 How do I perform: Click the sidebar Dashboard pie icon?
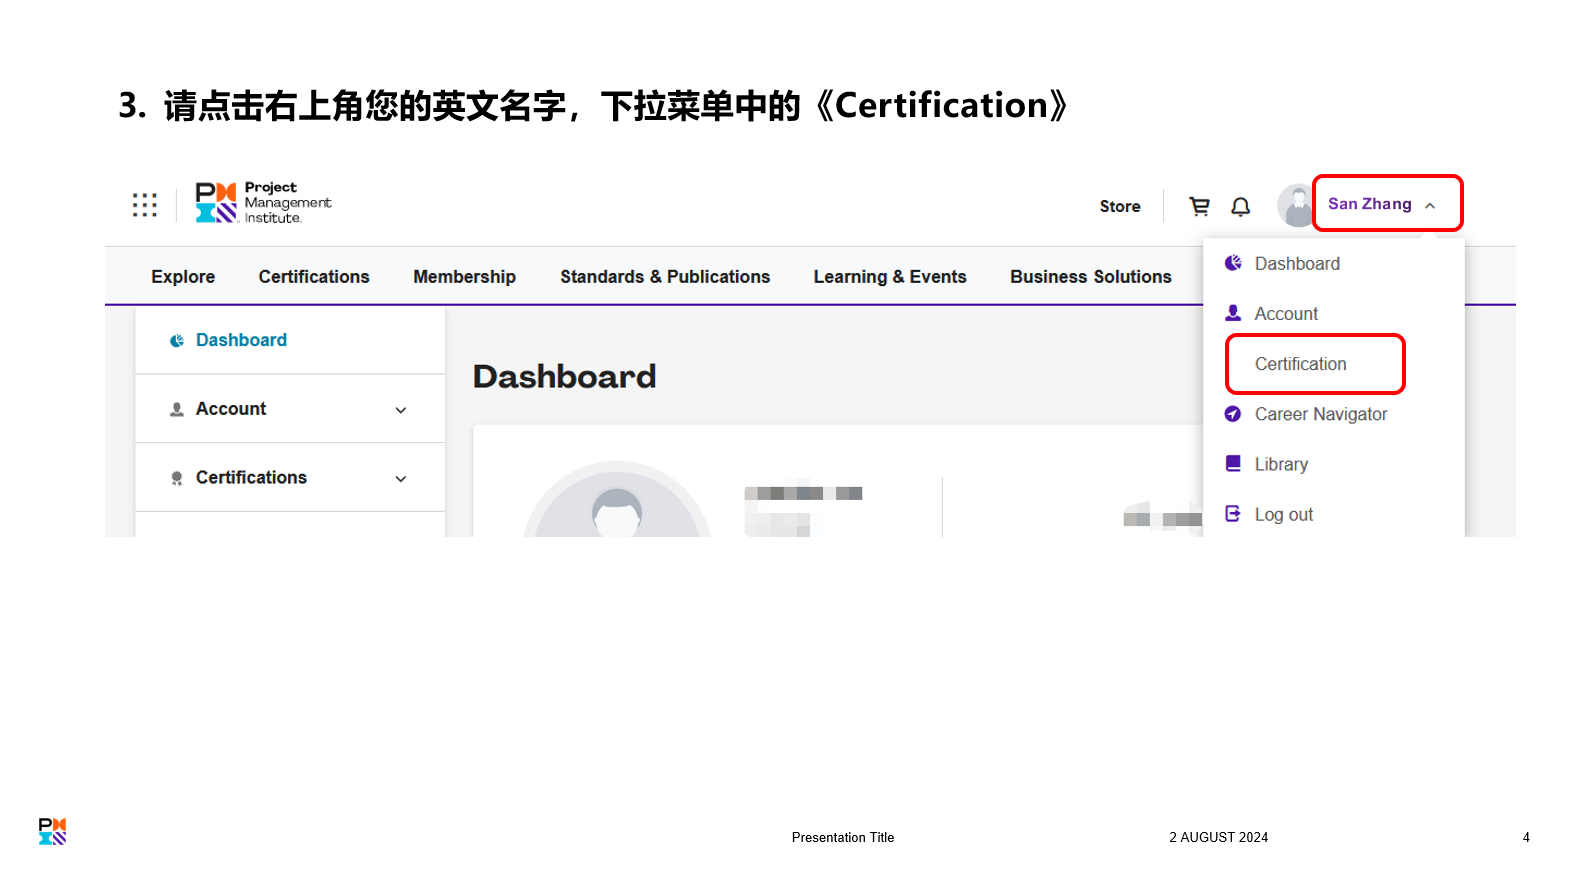click(177, 341)
